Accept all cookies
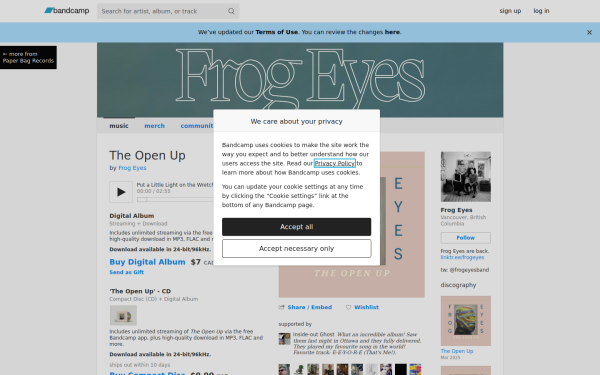600x375 pixels. (x=297, y=227)
